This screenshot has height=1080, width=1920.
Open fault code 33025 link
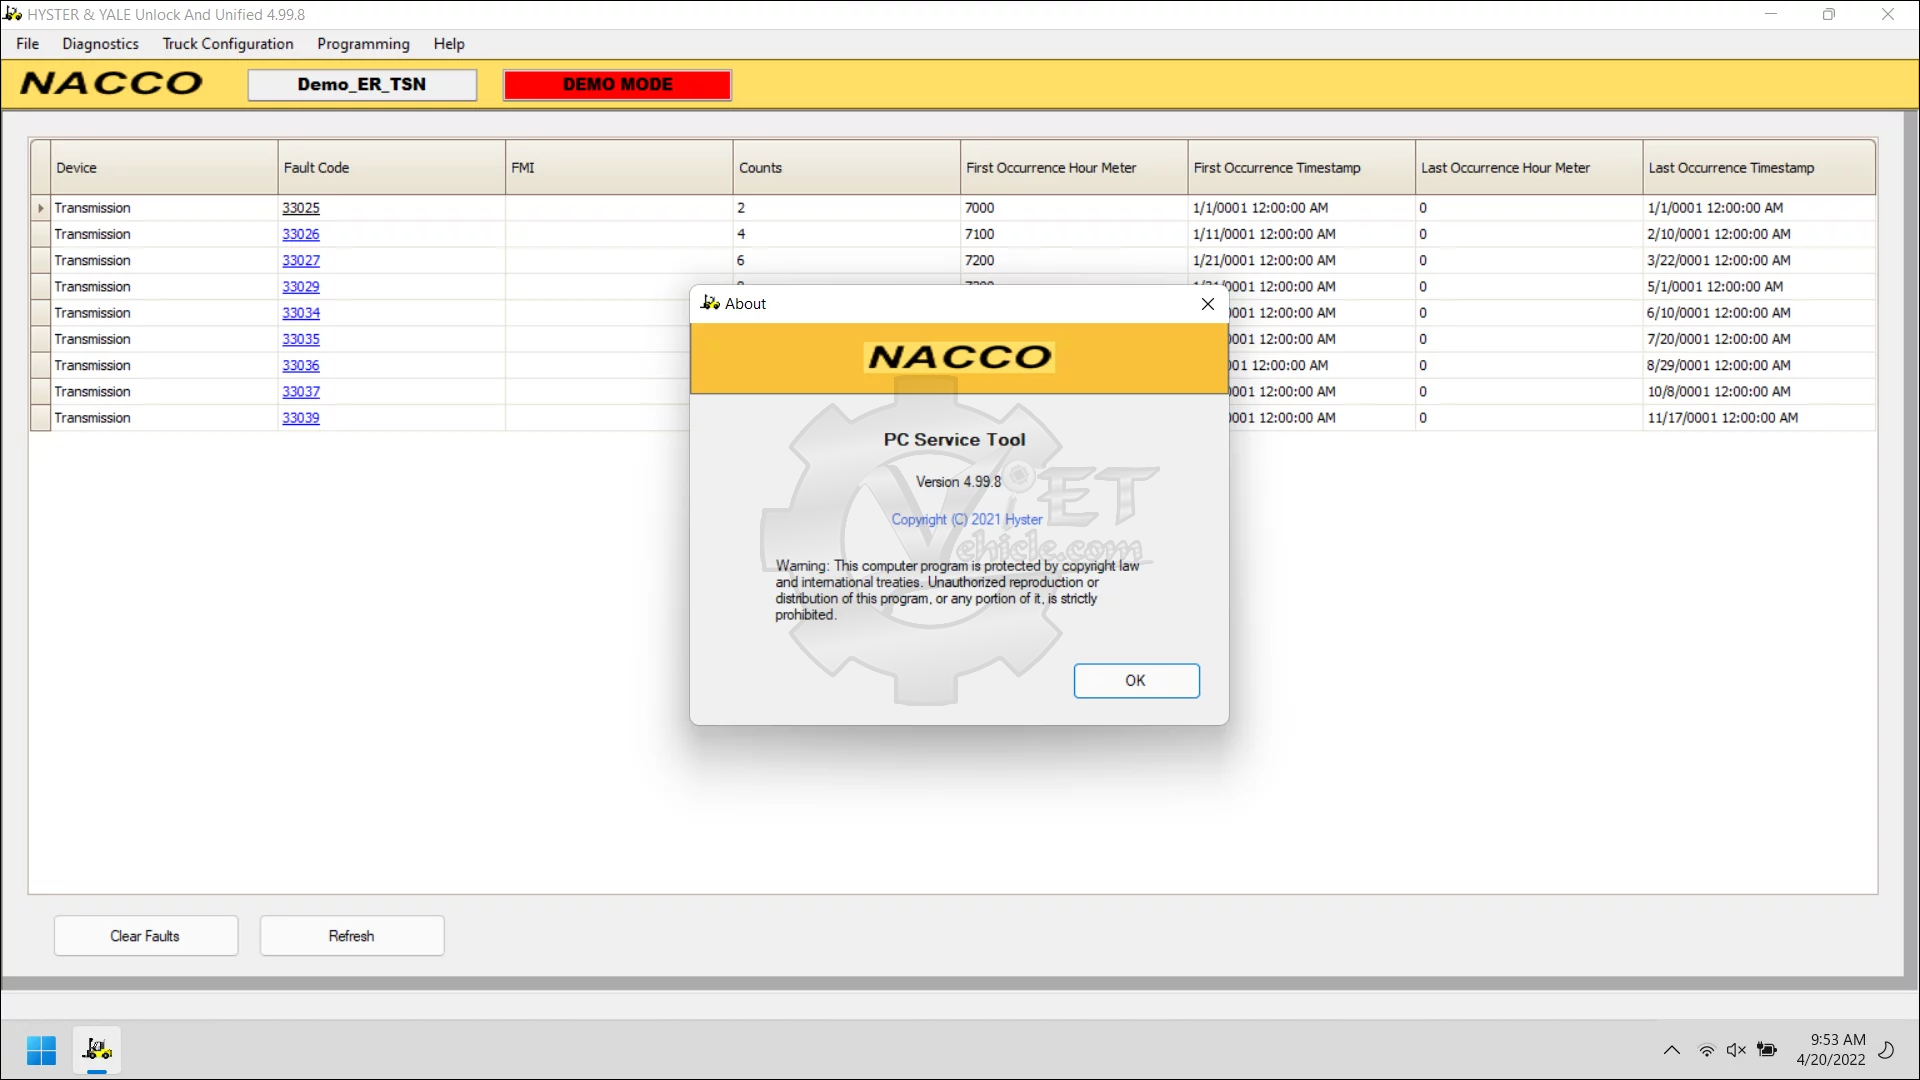[301, 208]
